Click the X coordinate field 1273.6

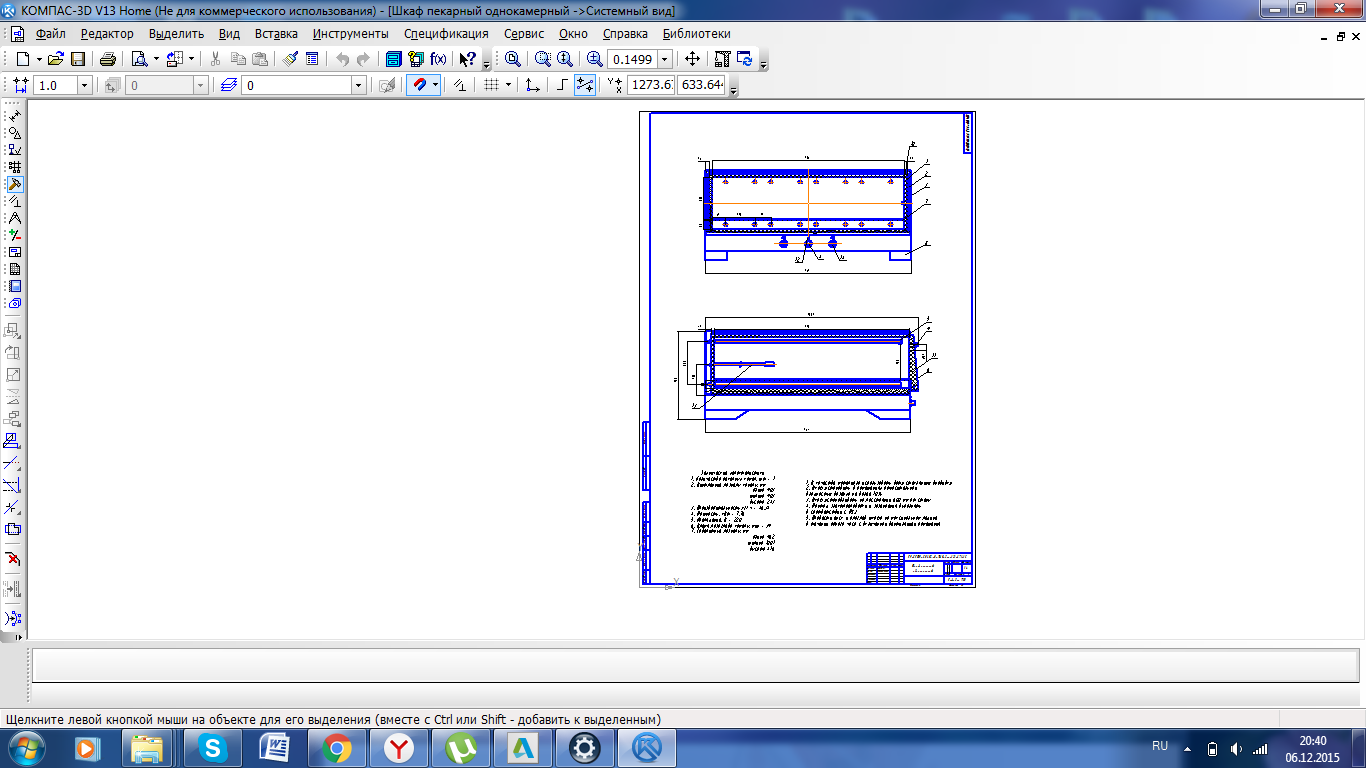click(x=651, y=85)
